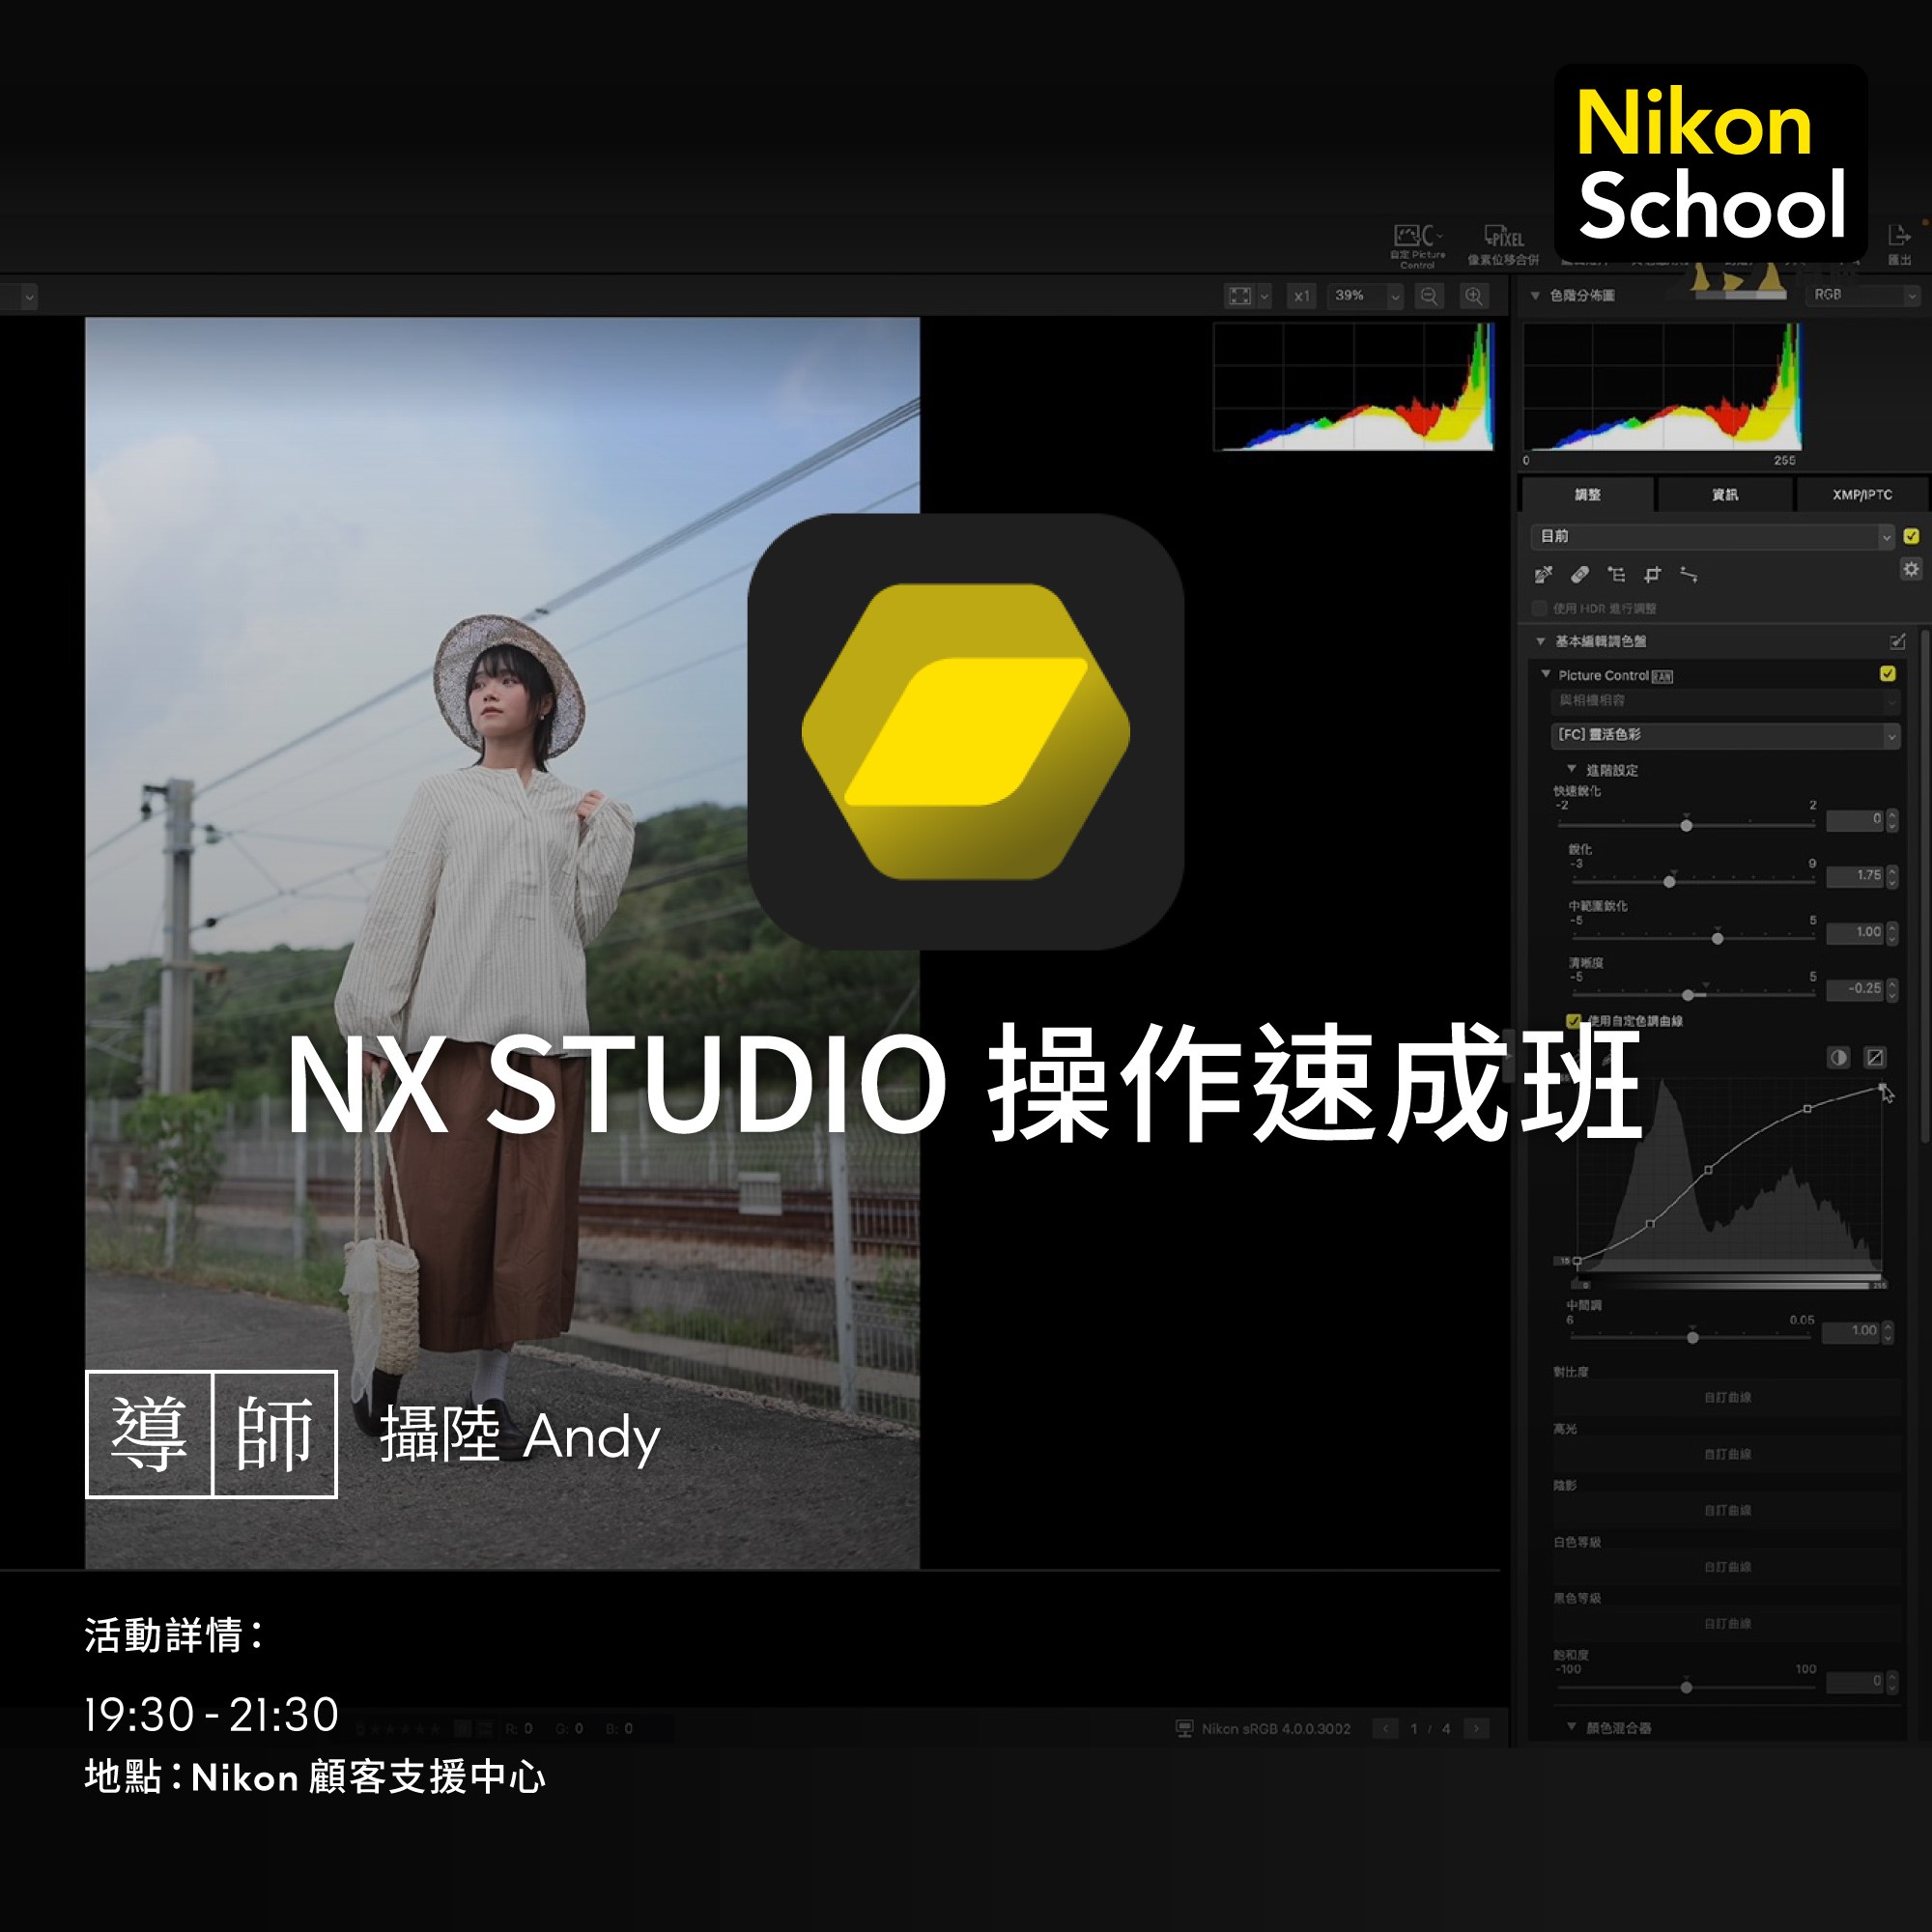This screenshot has height=1932, width=1932.
Task: Toggle the 使用自定色調曲線 checkbox
Action: (x=1573, y=1021)
